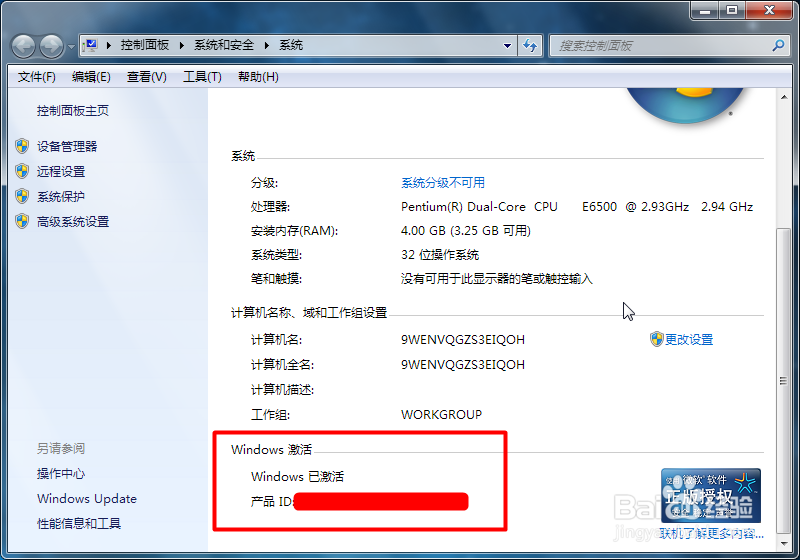The image size is (800, 560).
Task: Open 设备管理器 link
Action: [67, 146]
